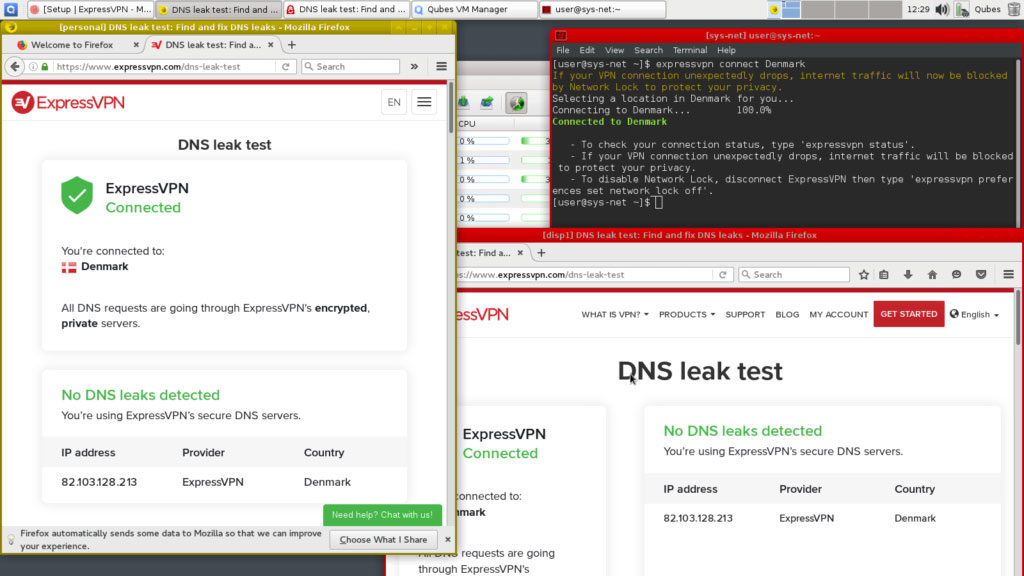Click the Hello chat bubble icon in disp1 Firefox
This screenshot has width=1024, height=576.
(957, 275)
